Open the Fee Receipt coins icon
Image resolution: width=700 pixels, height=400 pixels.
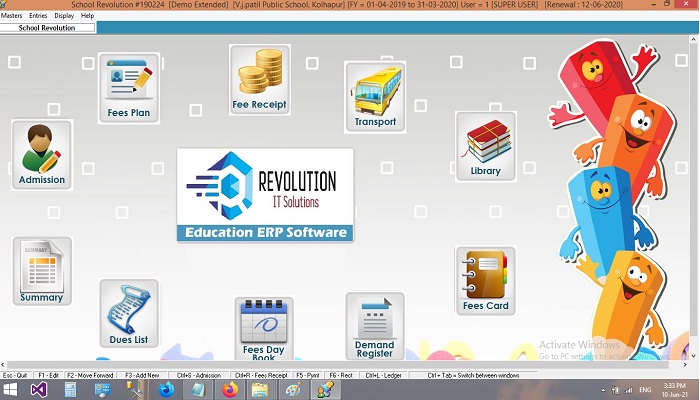click(x=259, y=79)
